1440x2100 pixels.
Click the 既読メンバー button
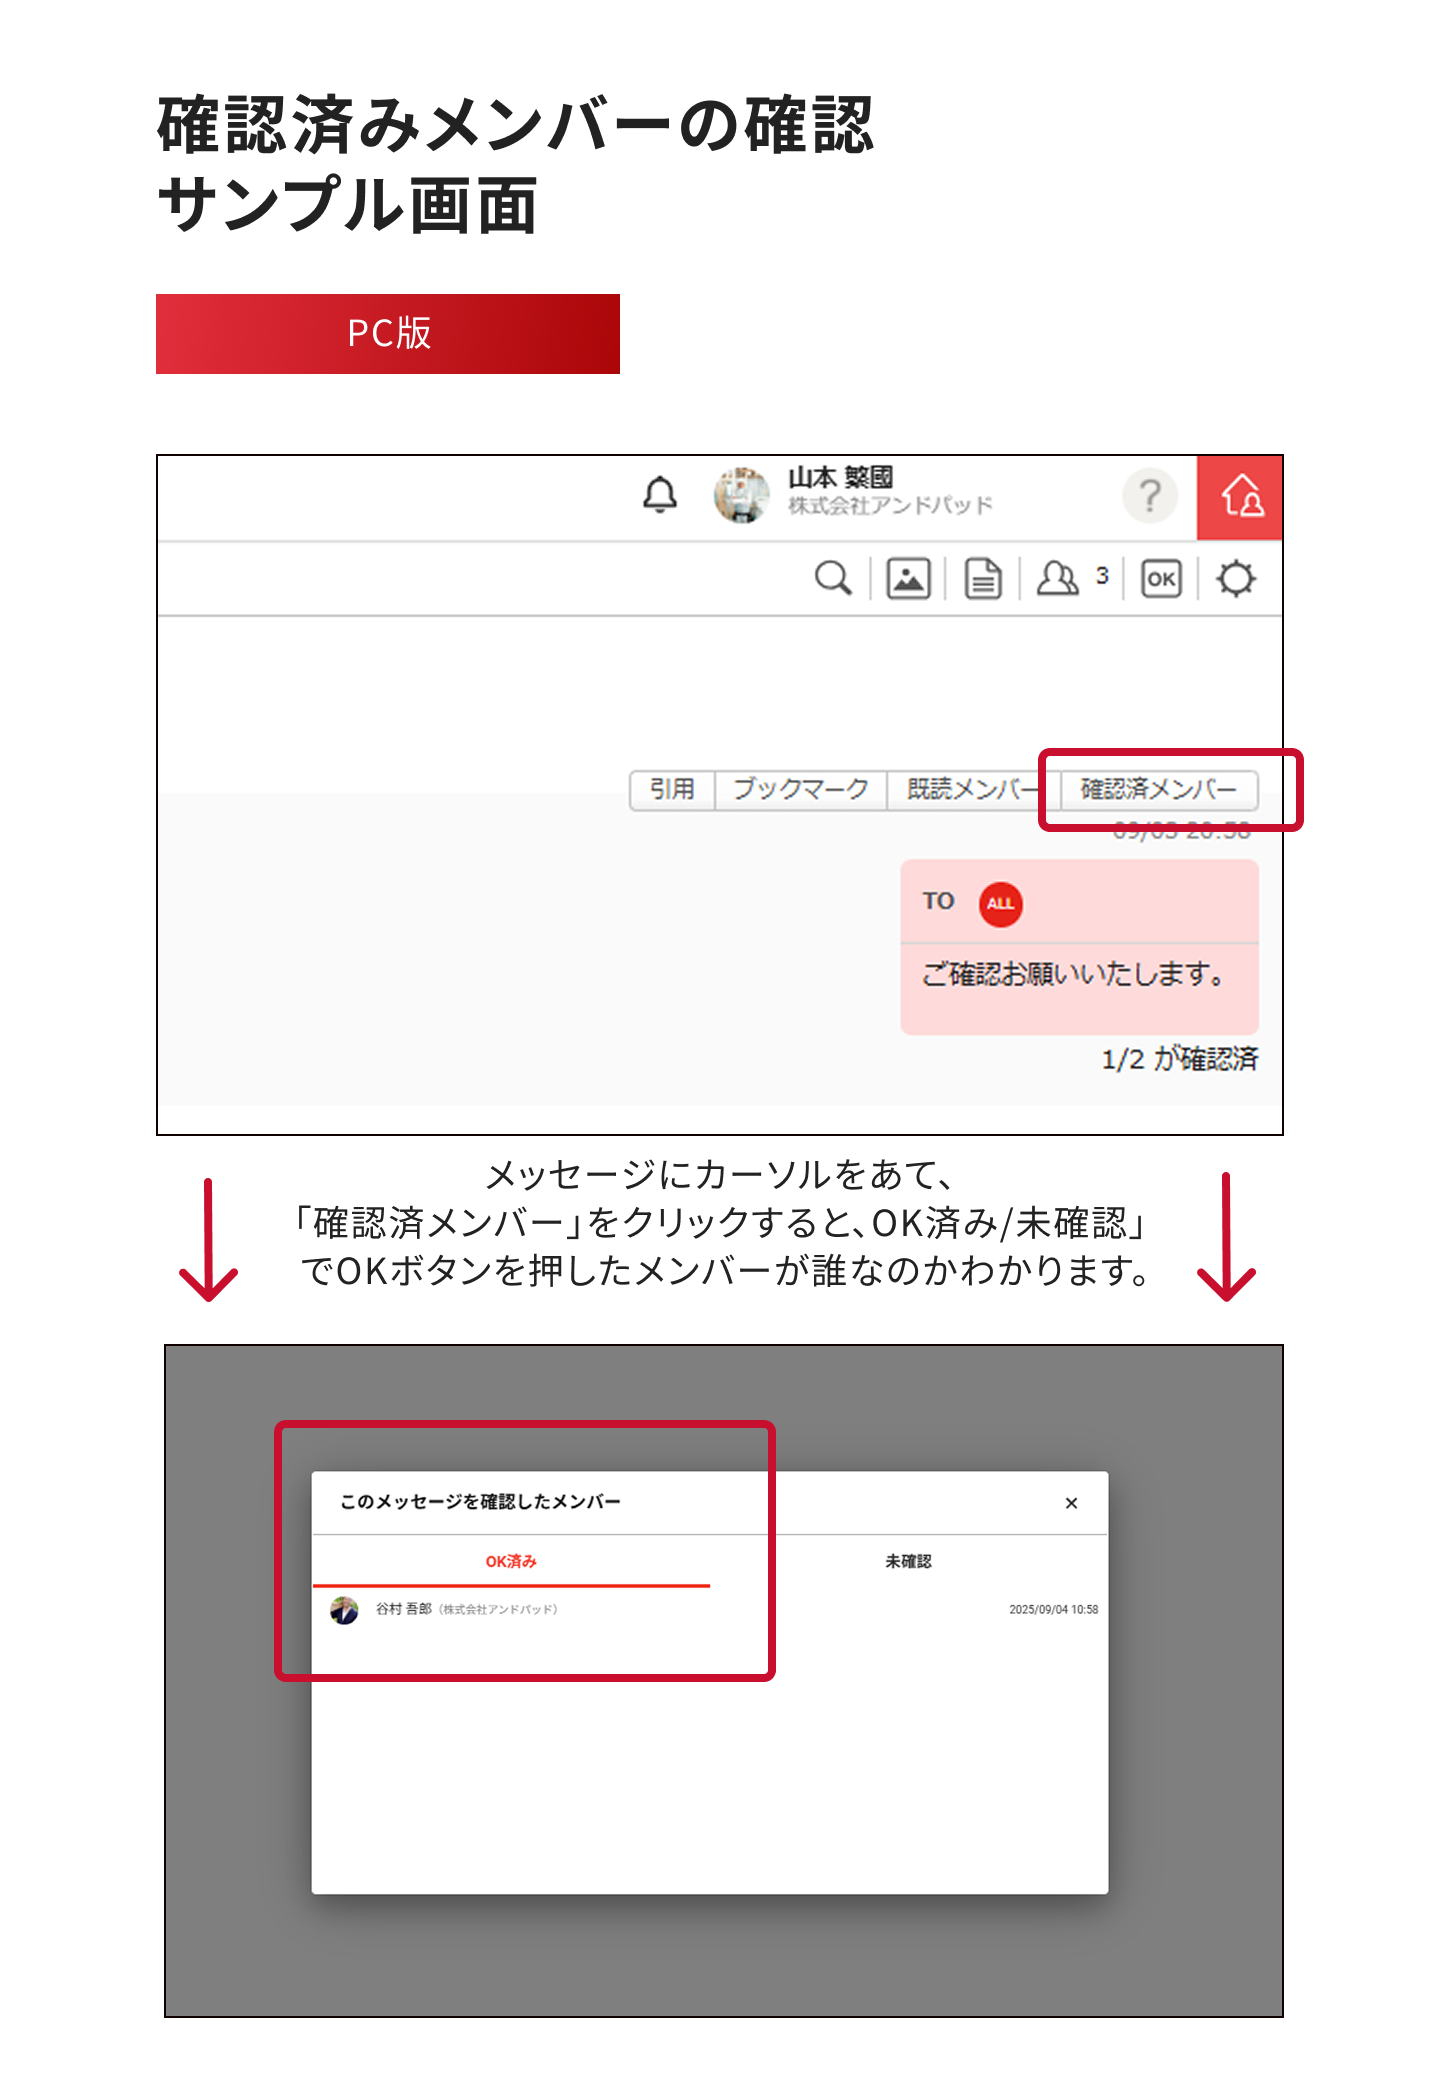970,789
